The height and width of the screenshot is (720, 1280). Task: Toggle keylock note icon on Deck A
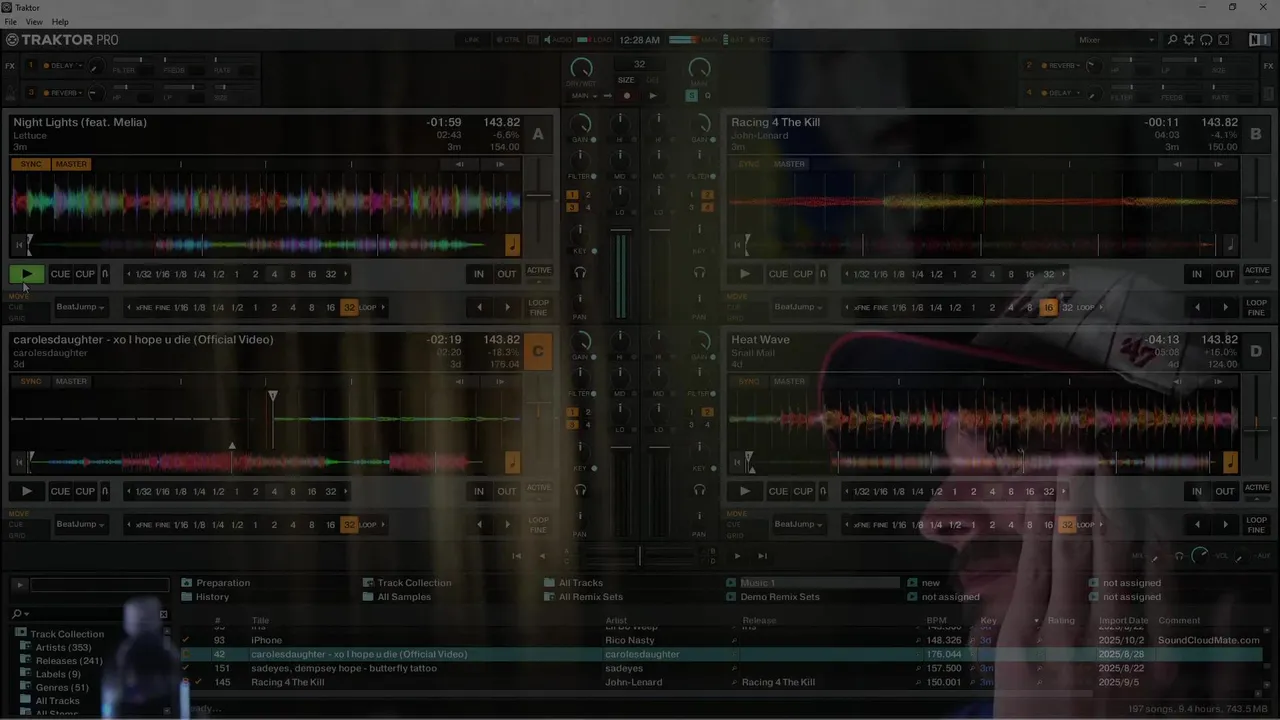coord(512,244)
